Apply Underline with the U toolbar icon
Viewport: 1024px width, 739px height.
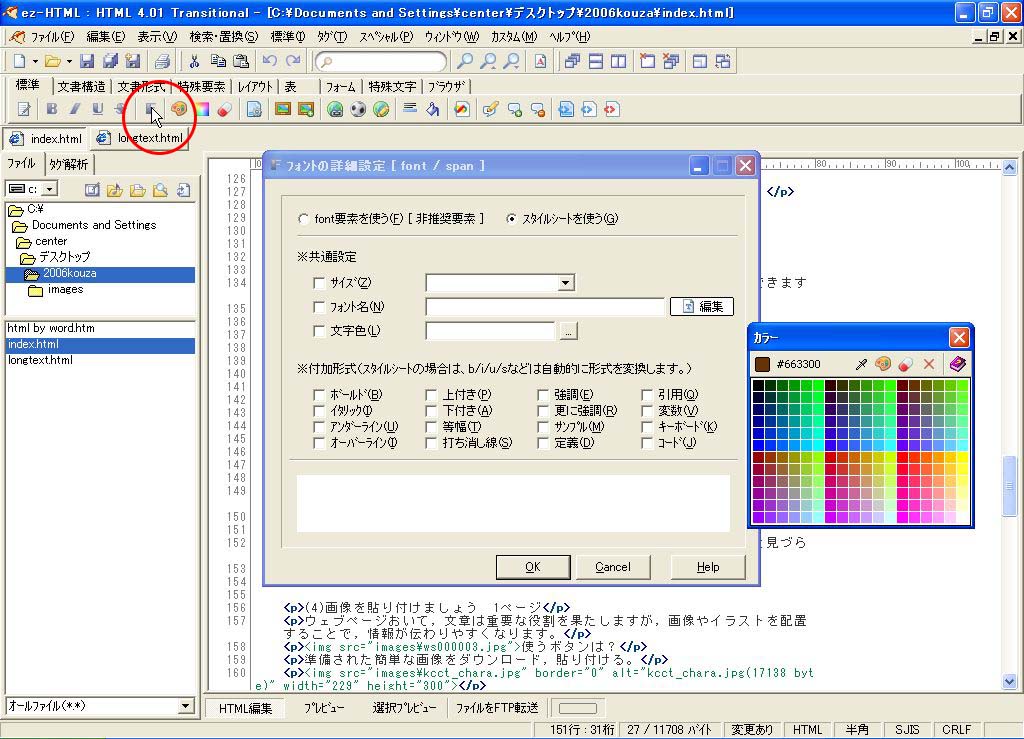97,109
